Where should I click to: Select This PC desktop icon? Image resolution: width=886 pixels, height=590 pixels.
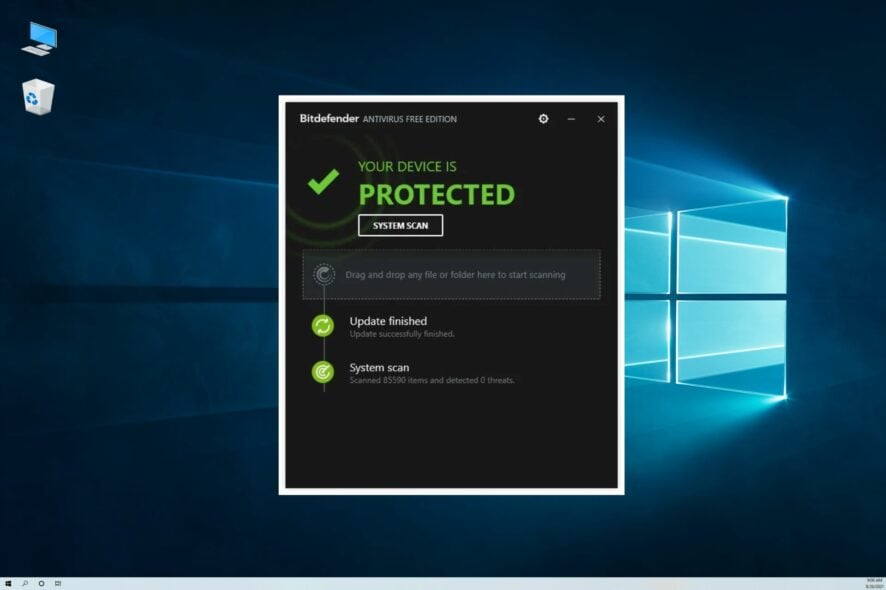40,38
